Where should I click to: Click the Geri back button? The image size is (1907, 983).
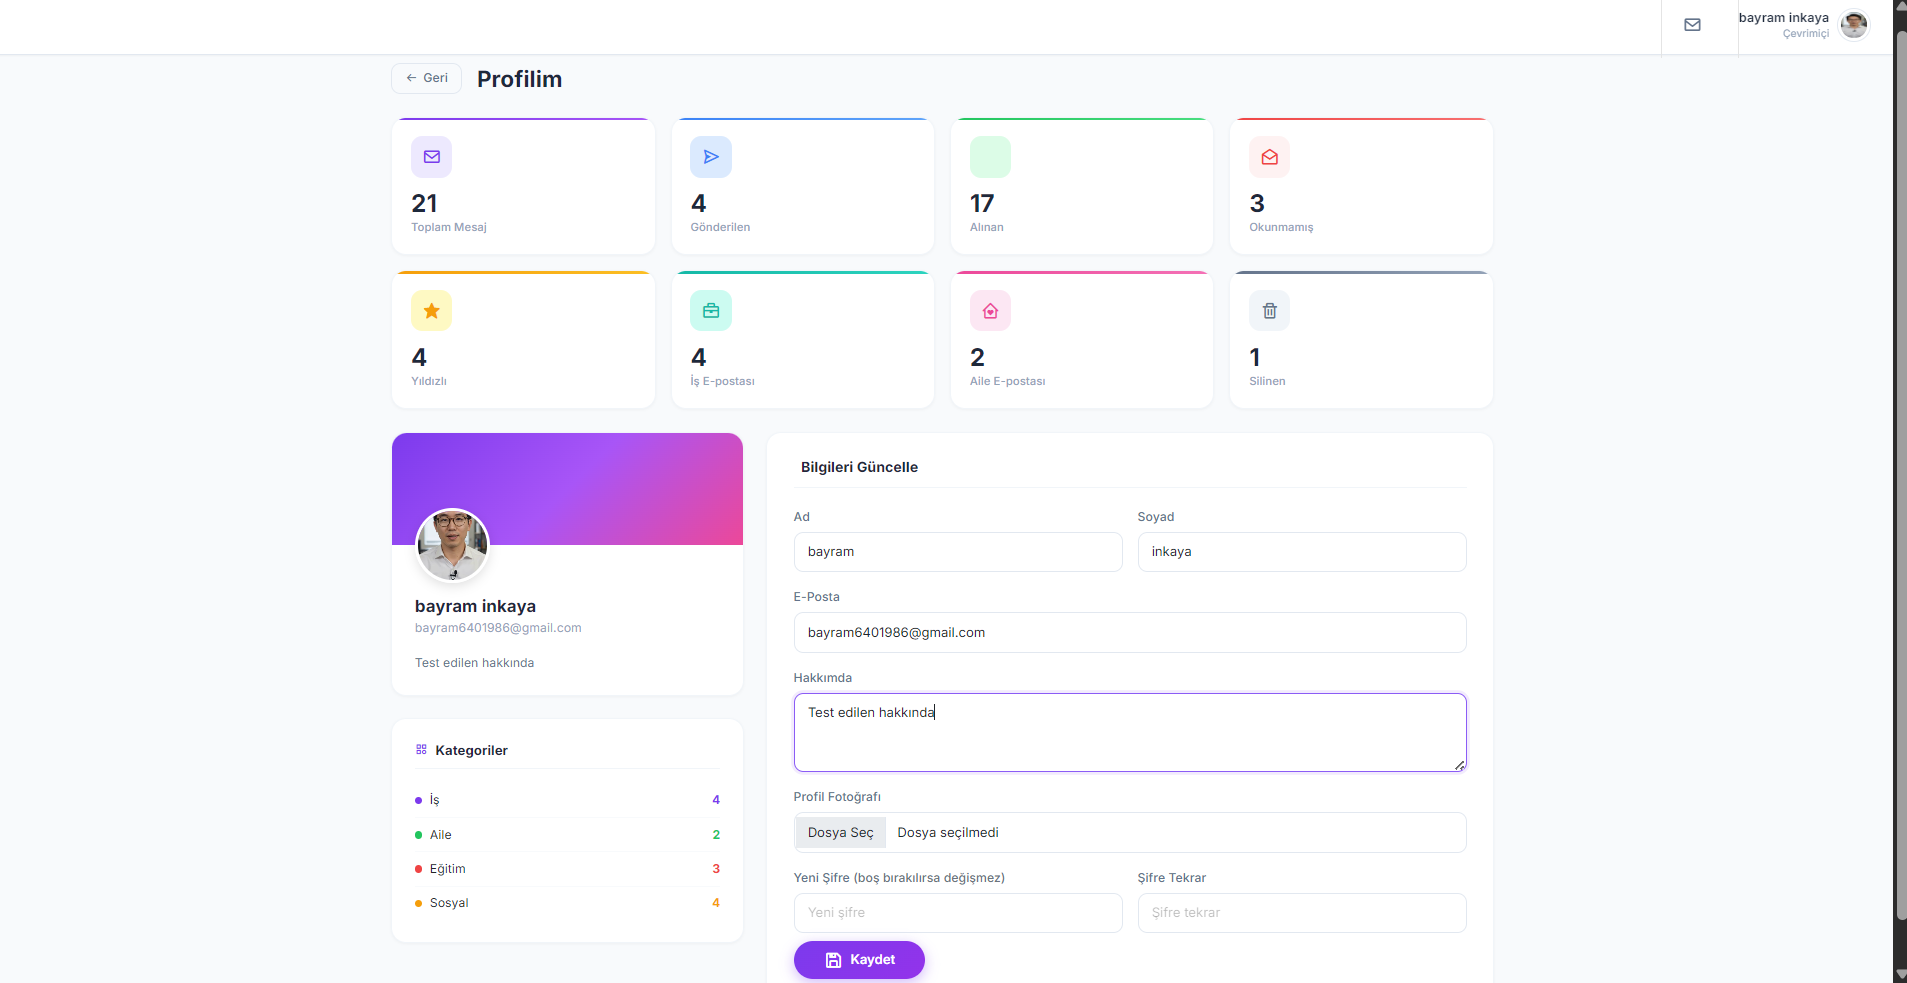point(427,78)
